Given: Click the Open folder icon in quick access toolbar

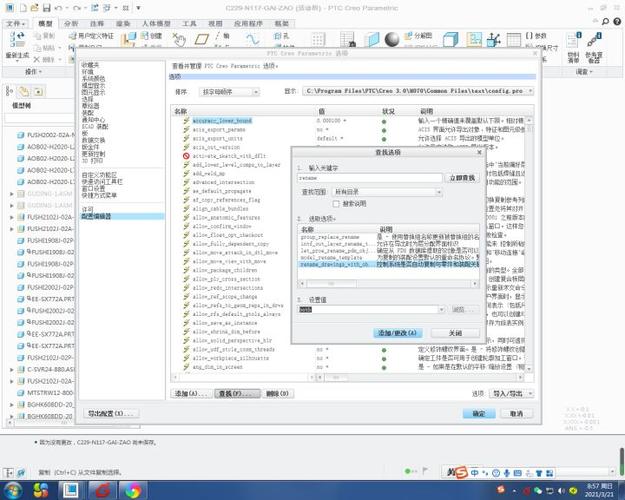Looking at the screenshot, I should (x=35, y=8).
